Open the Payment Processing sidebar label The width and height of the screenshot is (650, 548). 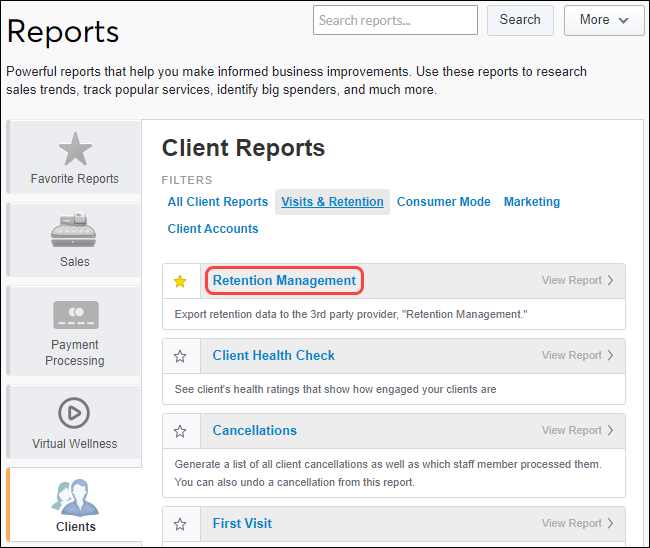[75, 353]
